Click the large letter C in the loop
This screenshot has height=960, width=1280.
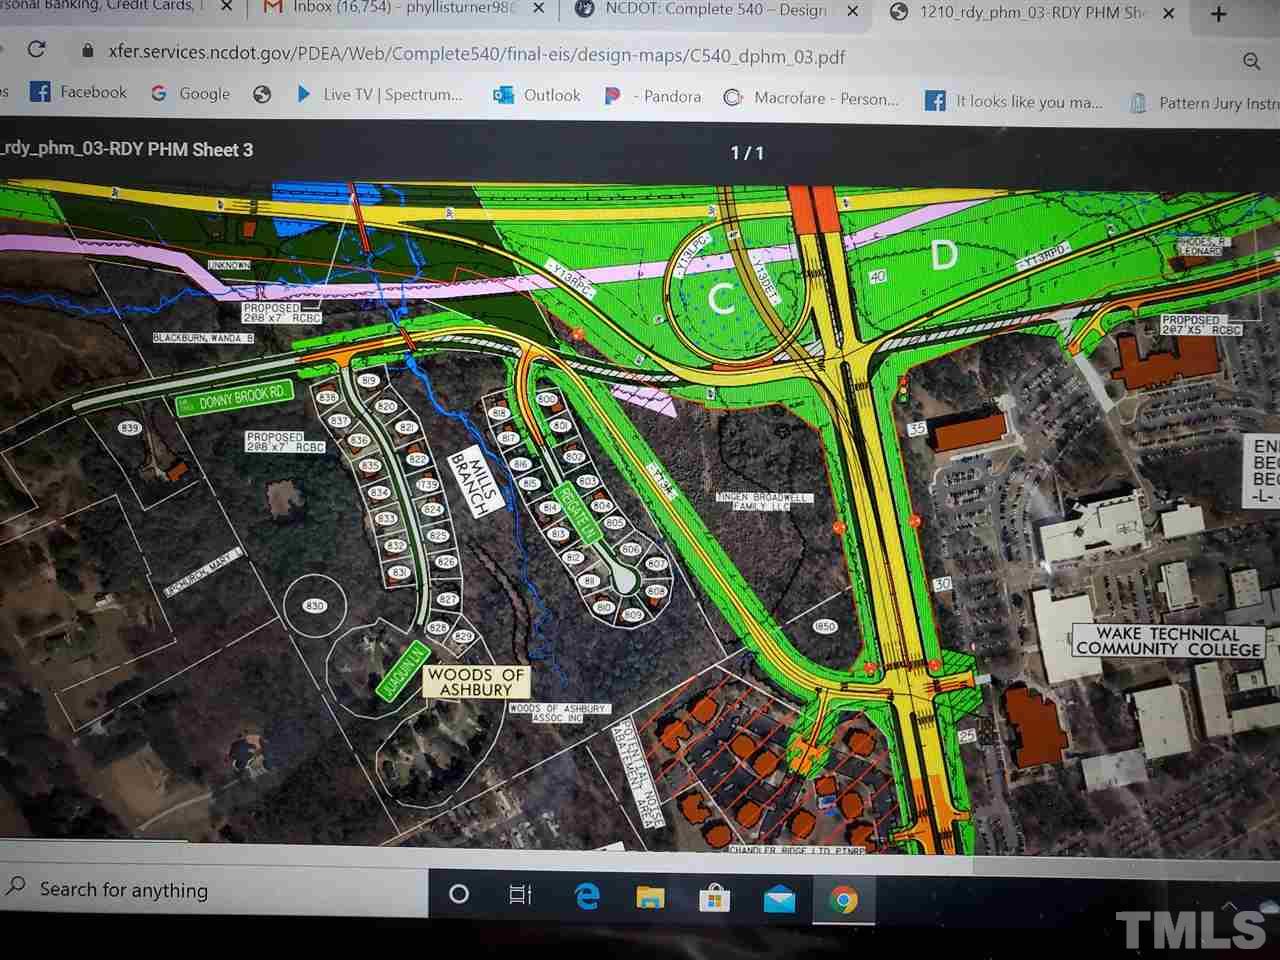[722, 298]
